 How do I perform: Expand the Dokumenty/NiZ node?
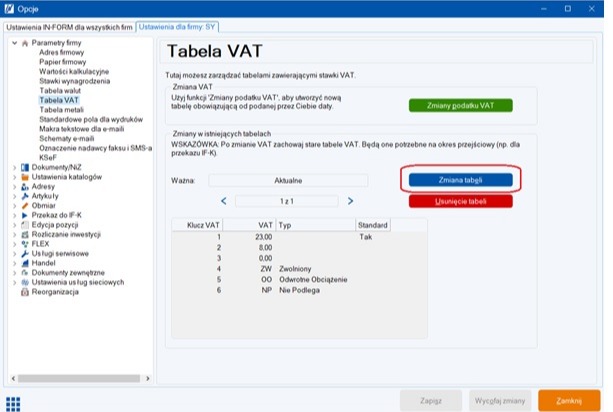coord(14,167)
